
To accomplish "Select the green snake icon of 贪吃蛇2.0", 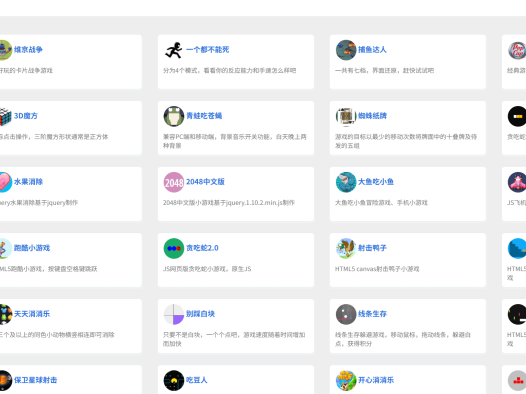I will click(174, 248).
